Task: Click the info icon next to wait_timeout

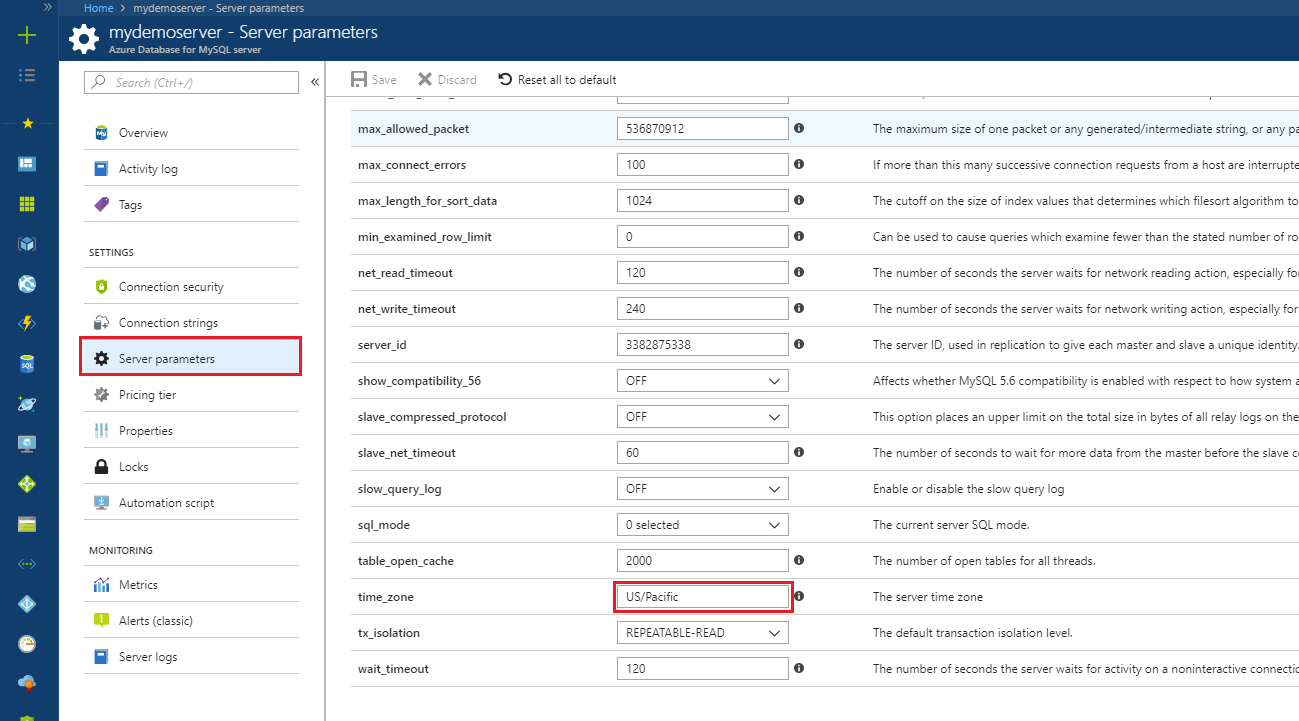Action: click(799, 668)
